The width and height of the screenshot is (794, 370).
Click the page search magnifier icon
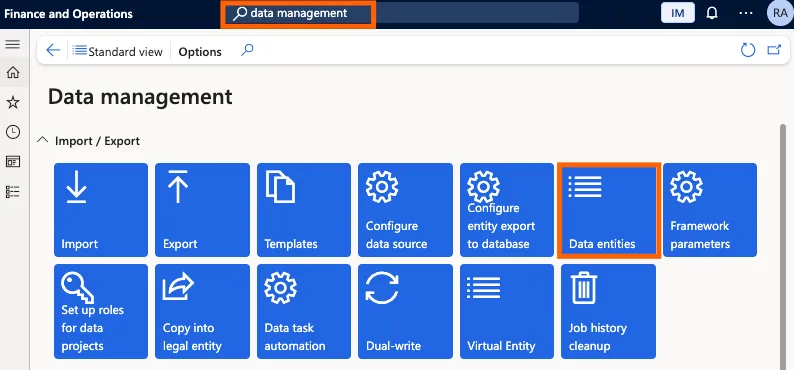(247, 50)
